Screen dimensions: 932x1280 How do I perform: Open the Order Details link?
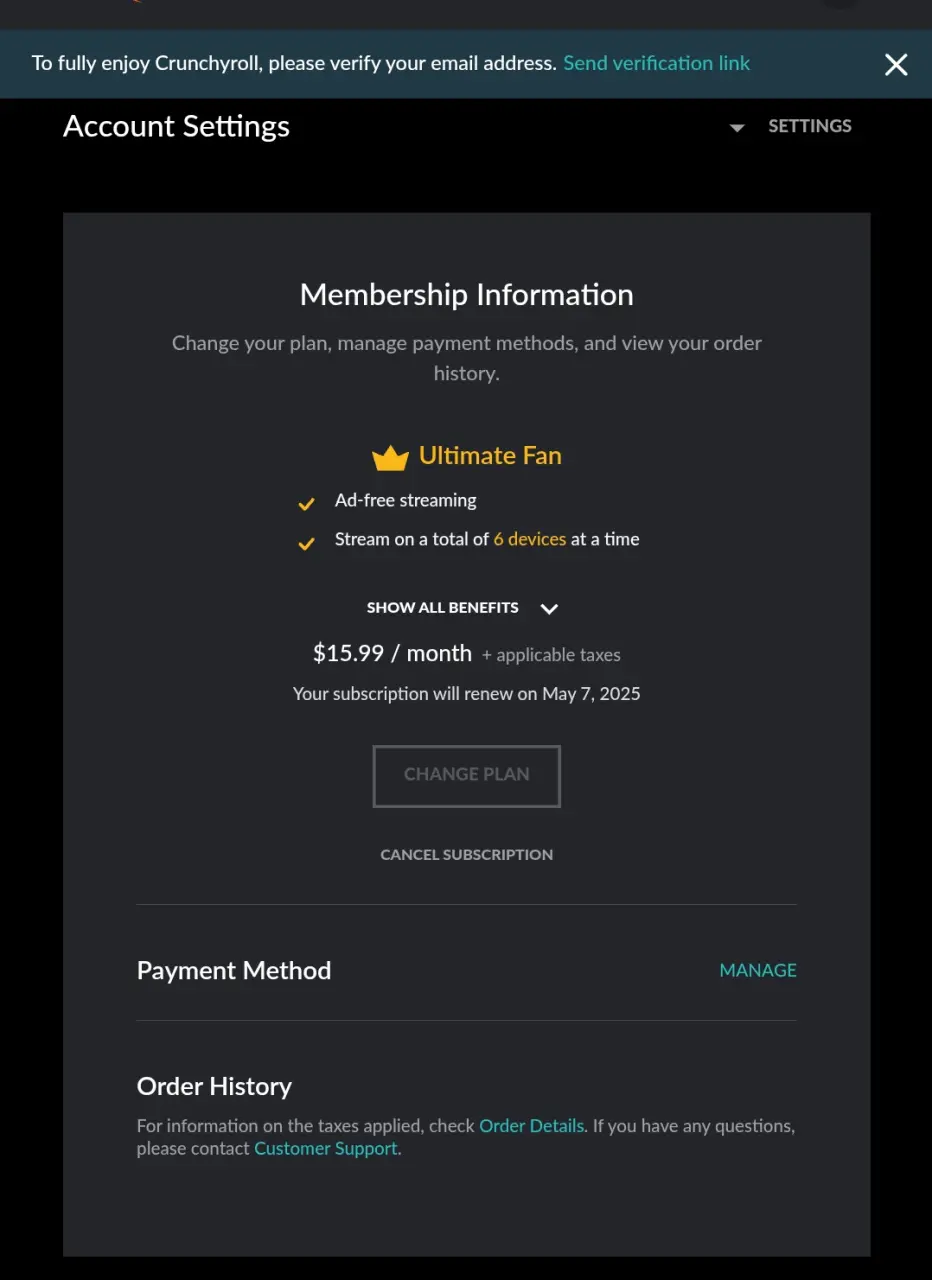click(532, 1126)
